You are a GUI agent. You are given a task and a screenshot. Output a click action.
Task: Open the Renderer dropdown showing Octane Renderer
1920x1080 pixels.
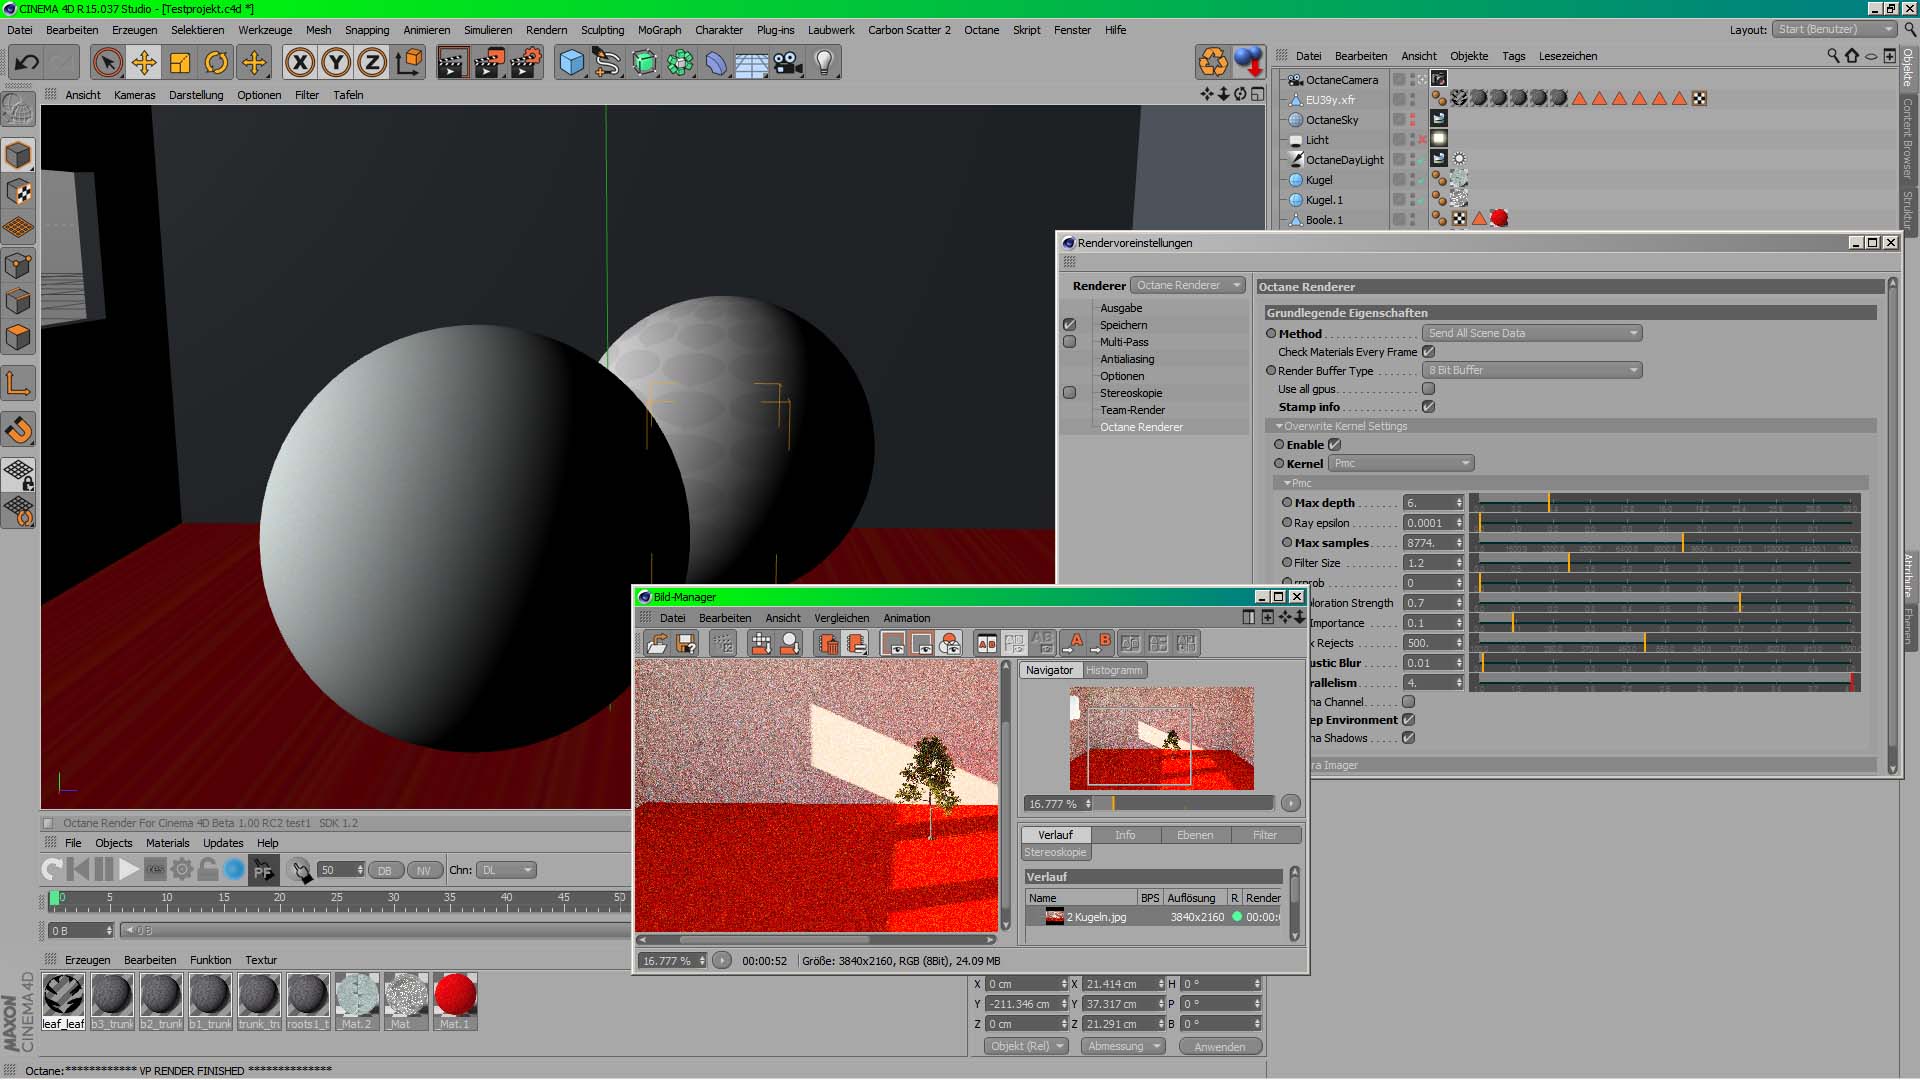[x=1187, y=286]
